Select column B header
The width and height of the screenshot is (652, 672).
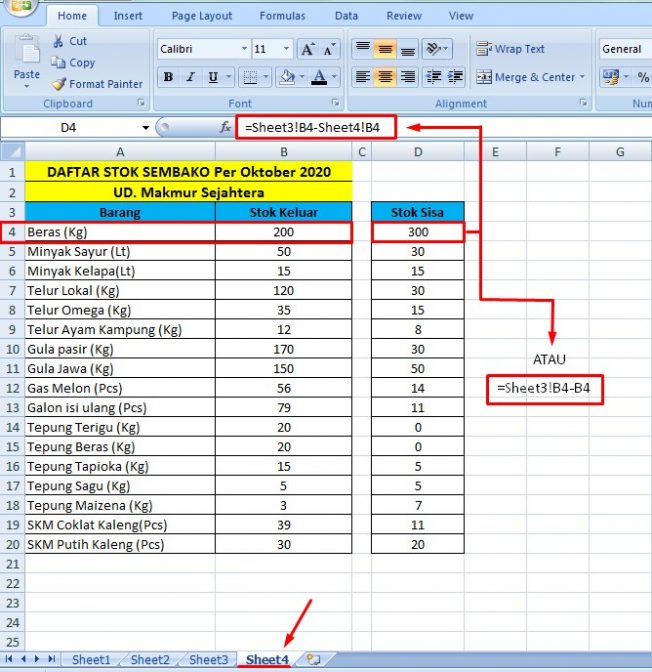(x=283, y=152)
